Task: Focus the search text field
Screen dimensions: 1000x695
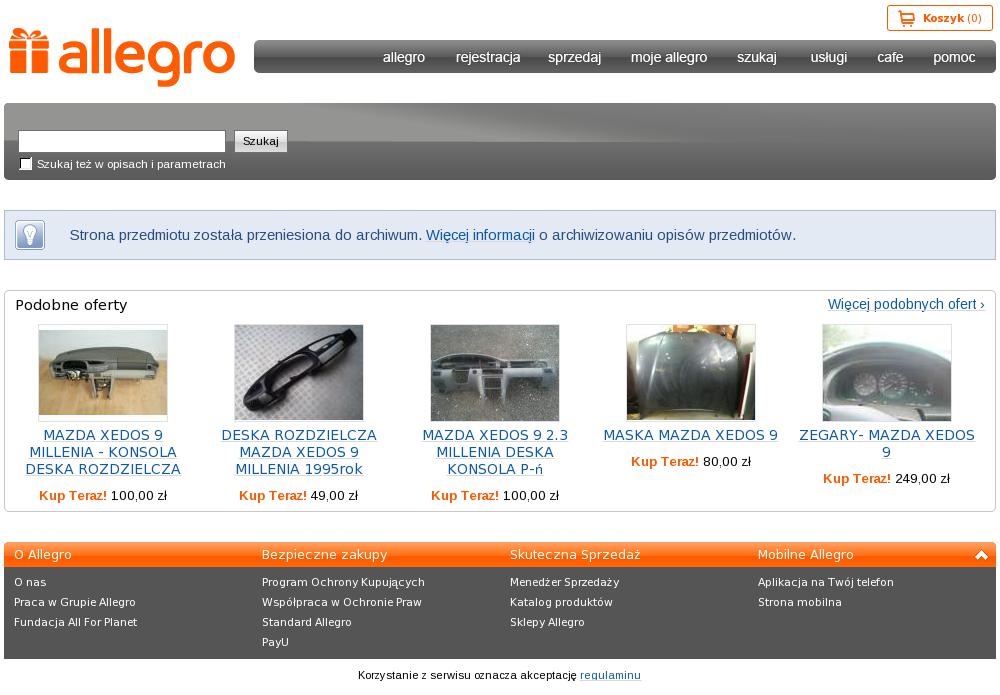Action: 122,141
